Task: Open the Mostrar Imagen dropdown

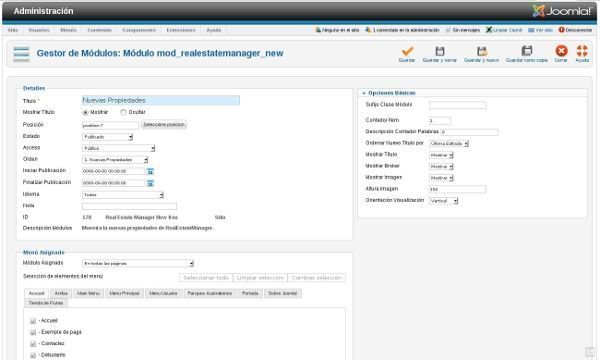Action: point(442,178)
